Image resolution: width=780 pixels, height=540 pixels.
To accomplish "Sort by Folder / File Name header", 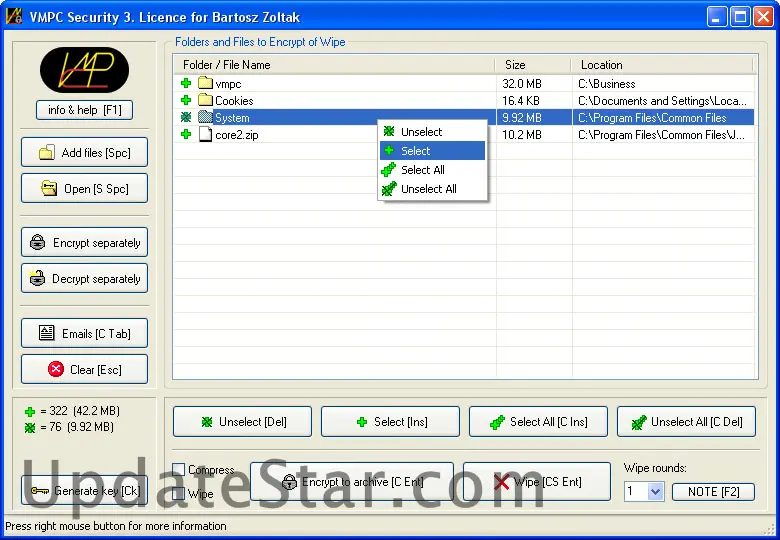I will click(334, 65).
